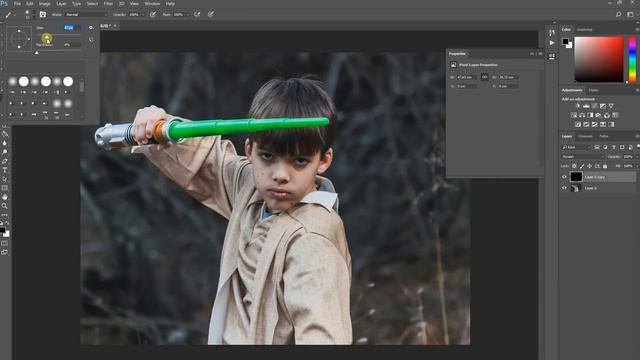This screenshot has width=640, height=360.
Task: Enable airbrush-style build-up icon
Action: click(197, 14)
